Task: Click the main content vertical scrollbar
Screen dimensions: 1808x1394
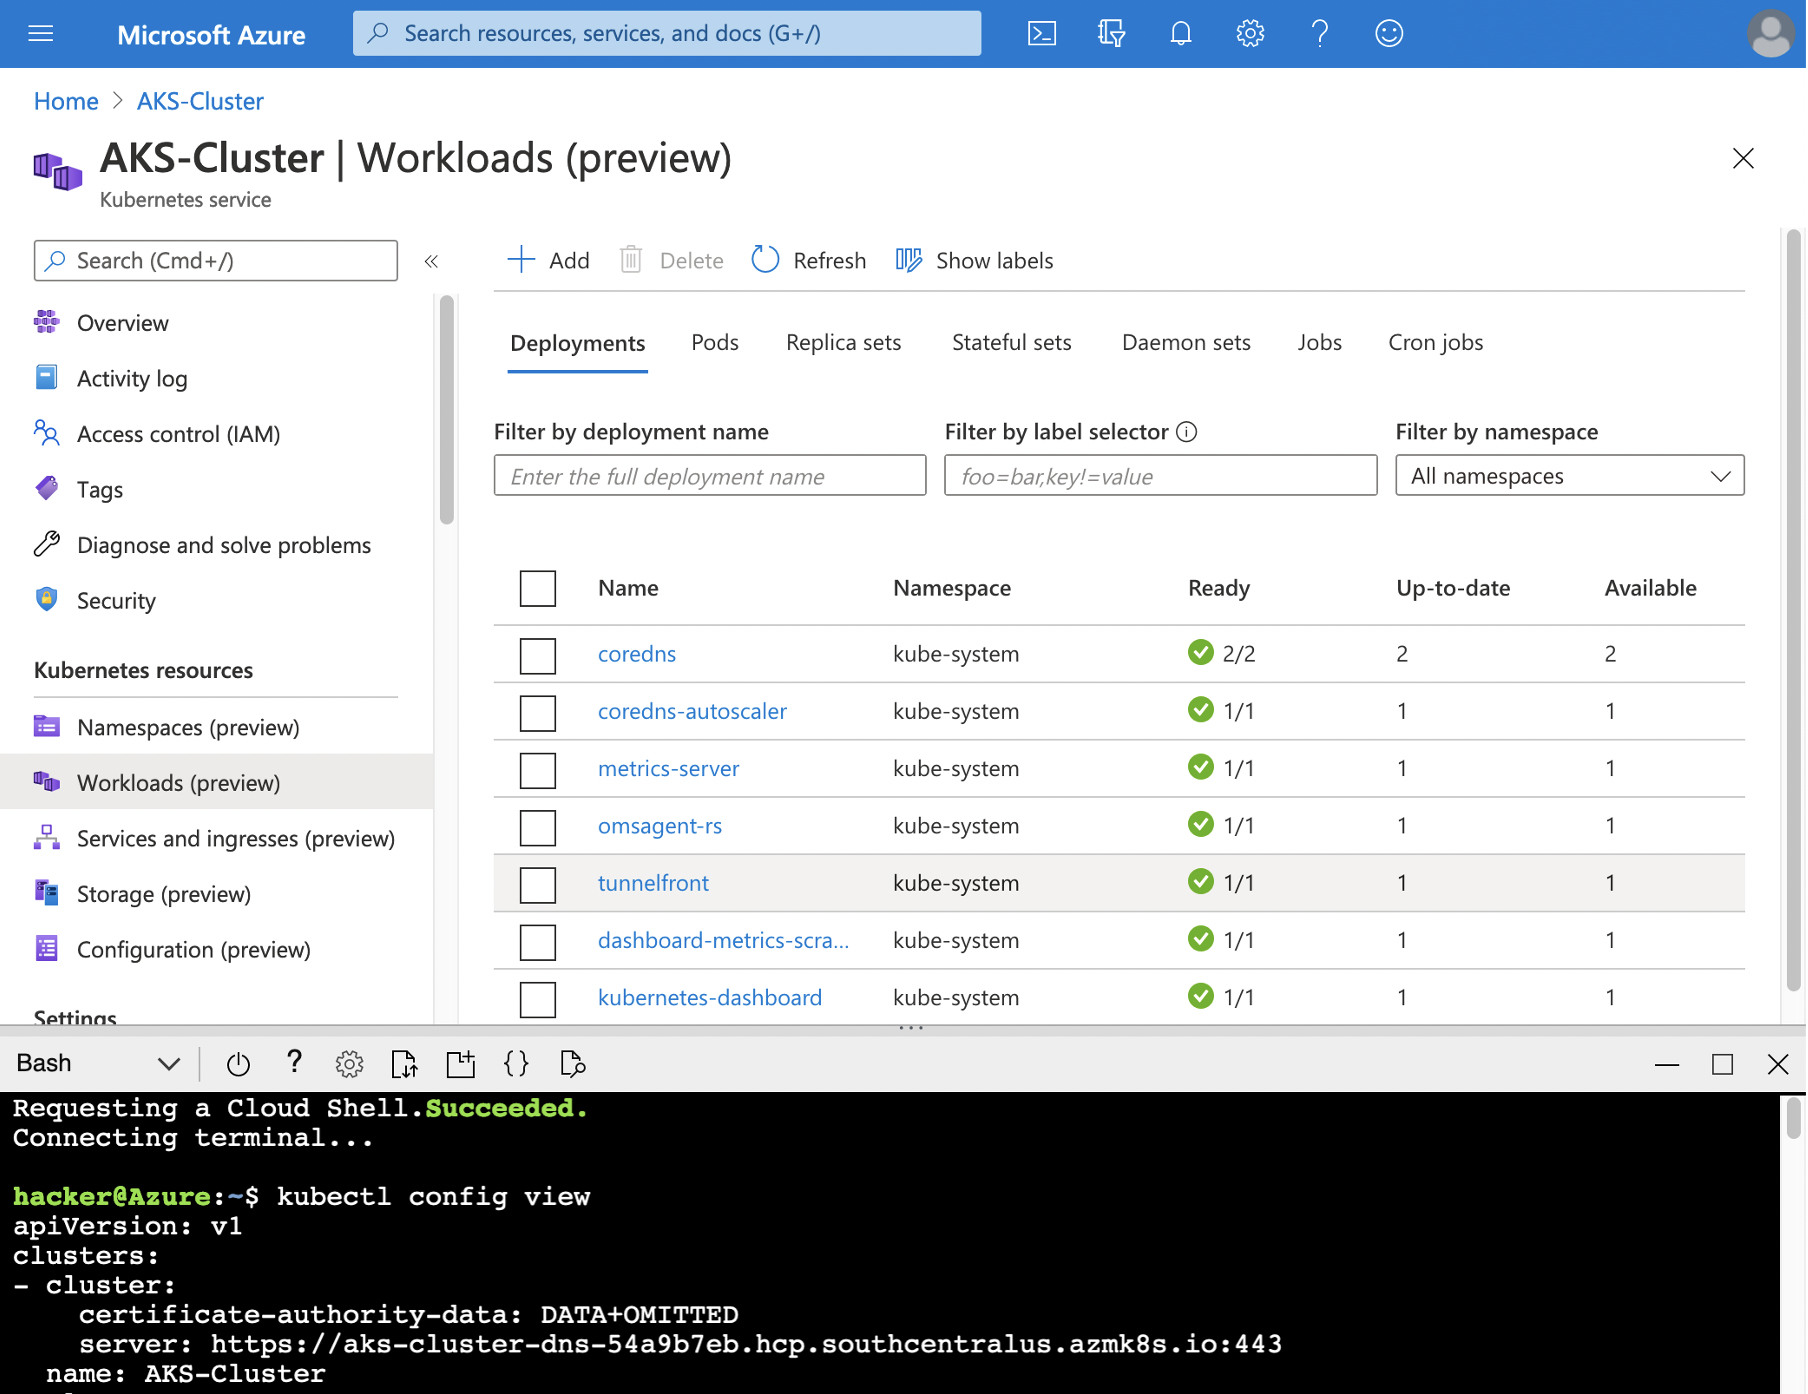Action: [x=1794, y=611]
